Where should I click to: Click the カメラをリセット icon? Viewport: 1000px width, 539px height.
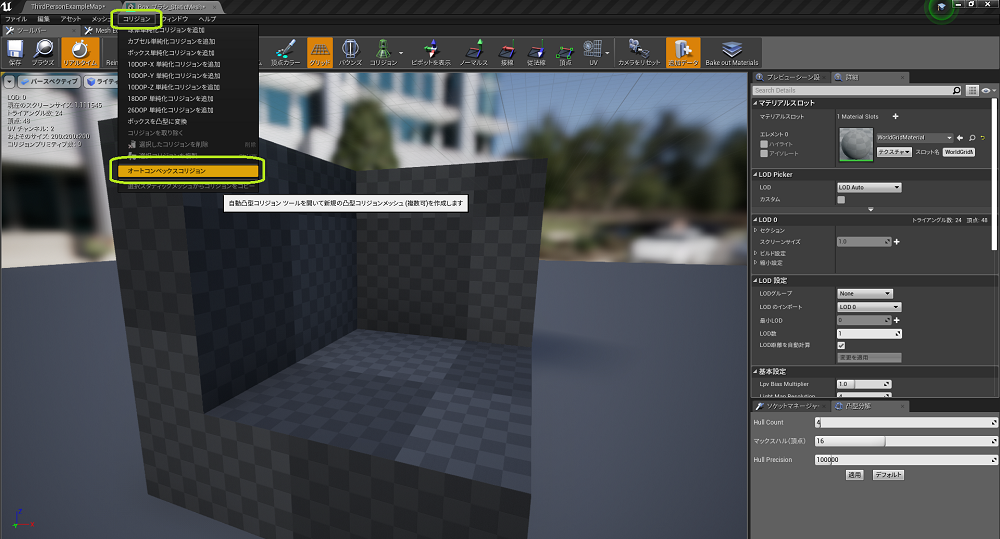pos(638,52)
